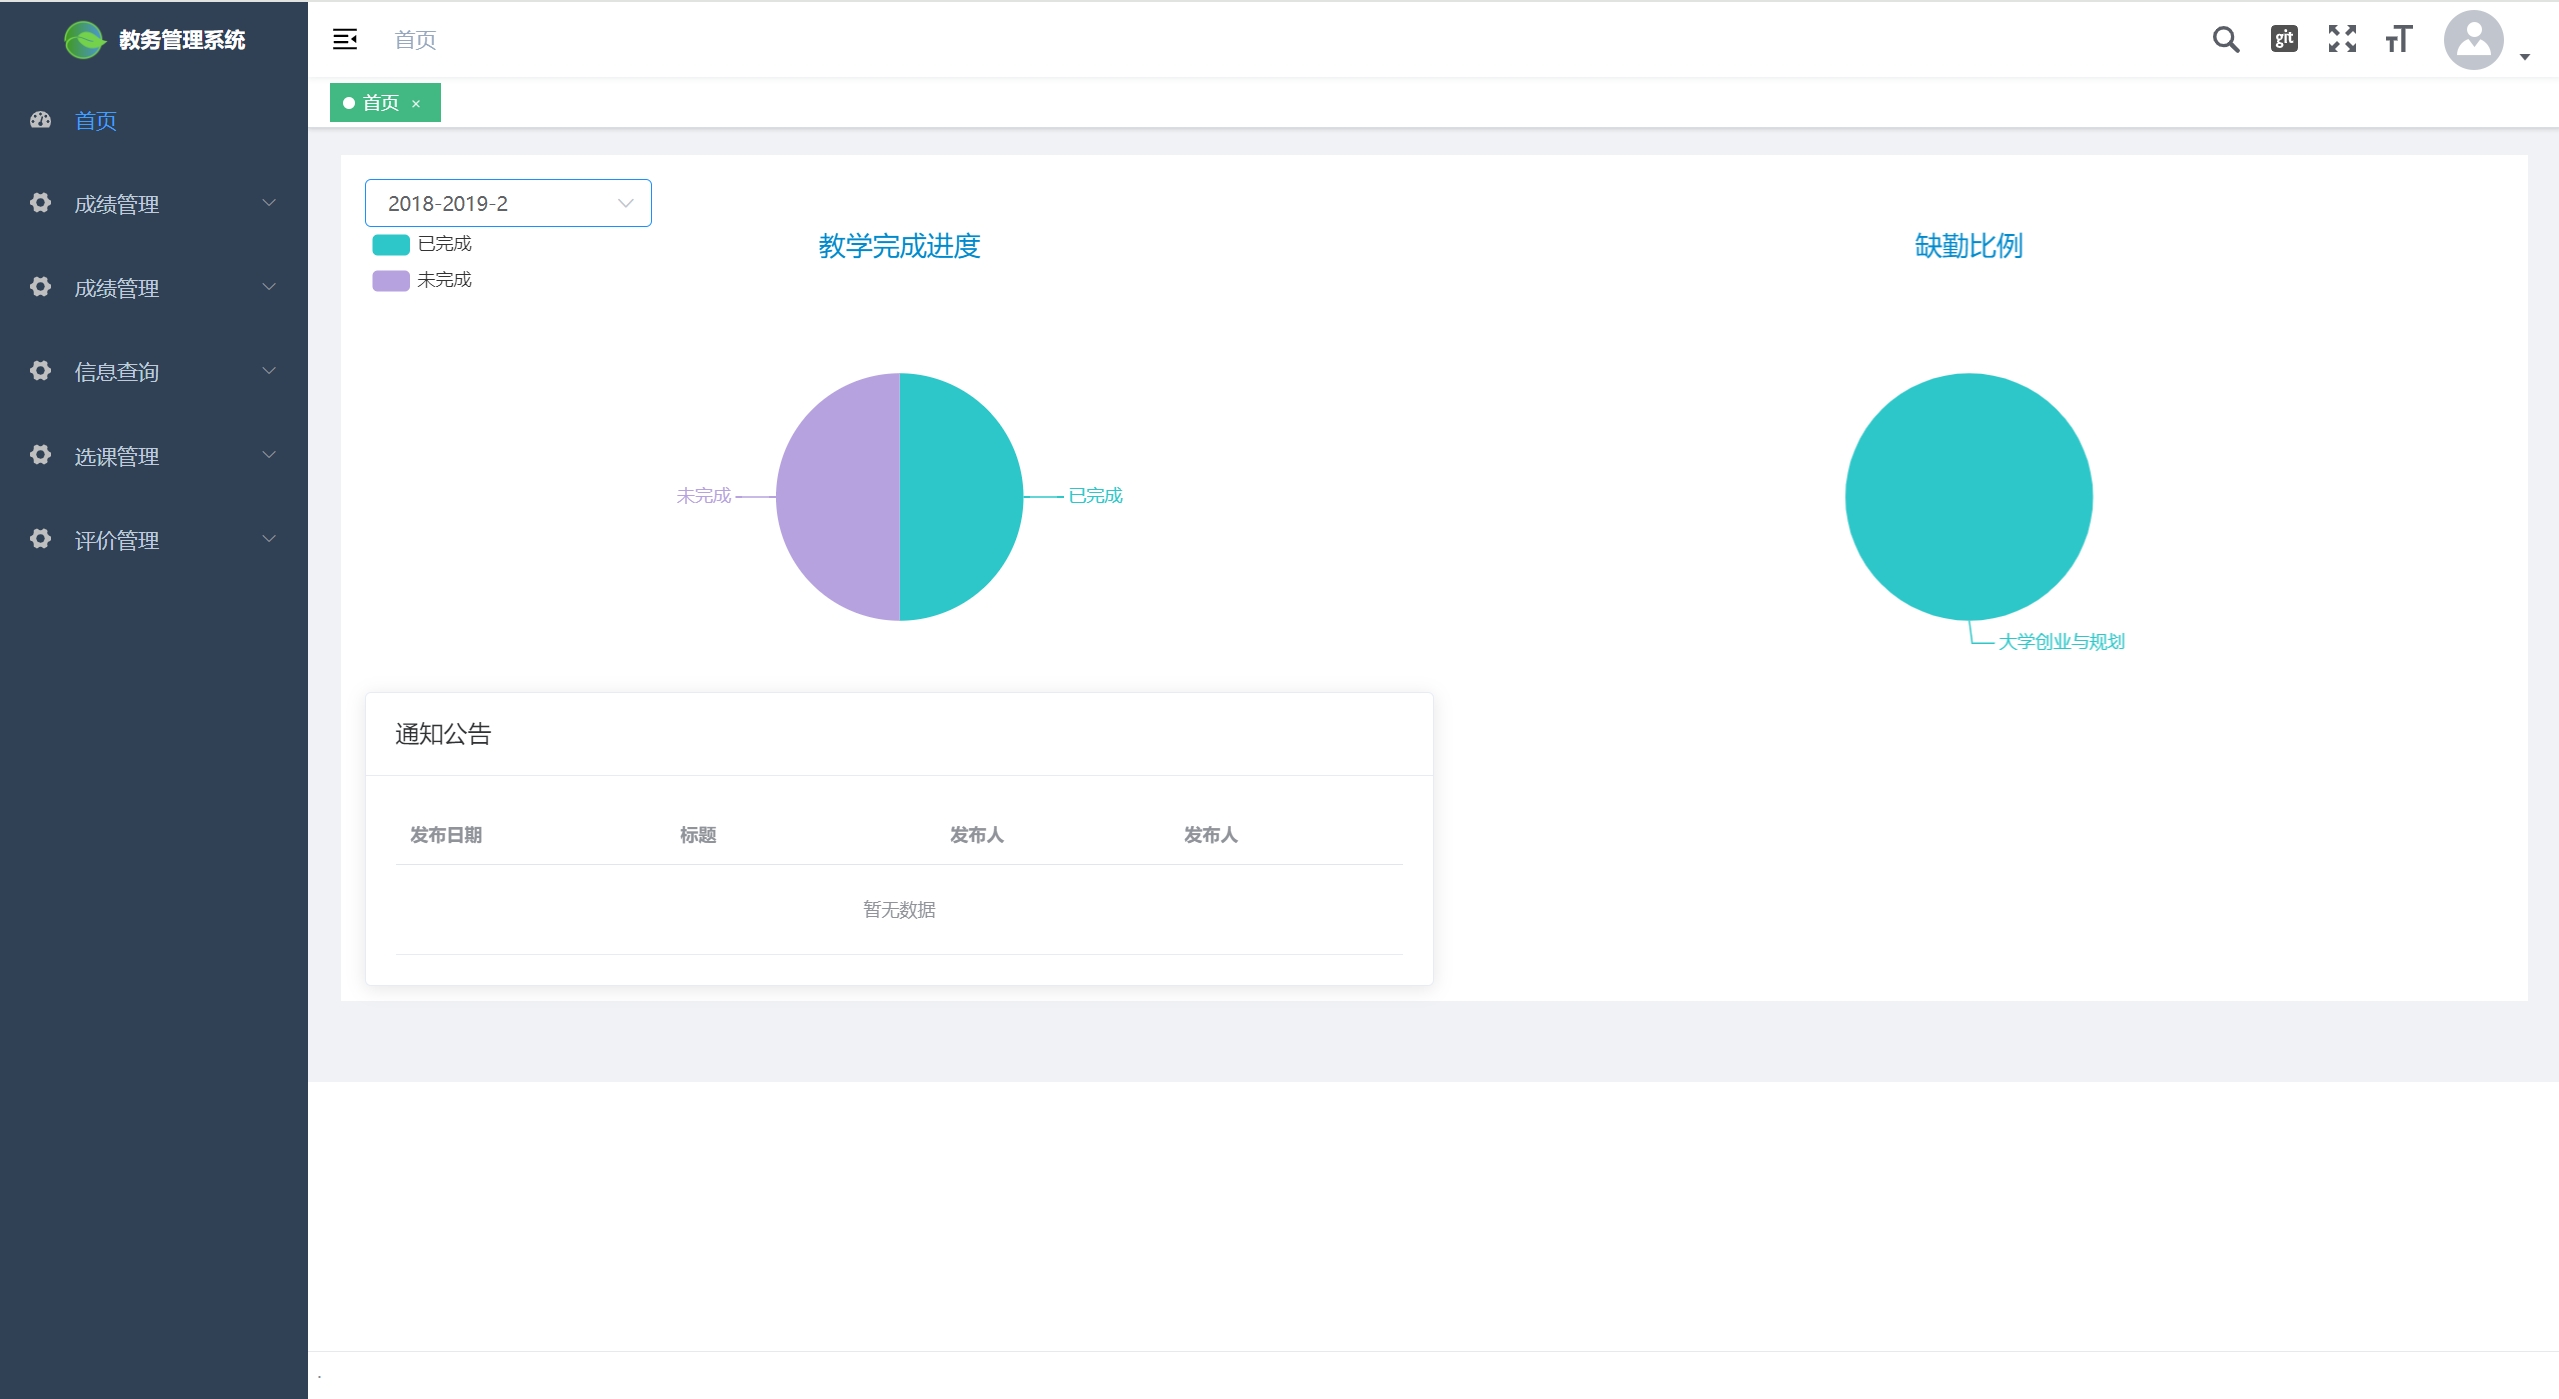Viewport: 2559px width, 1399px height.
Task: Click the 首页 breadcrumb link
Action: click(415, 40)
